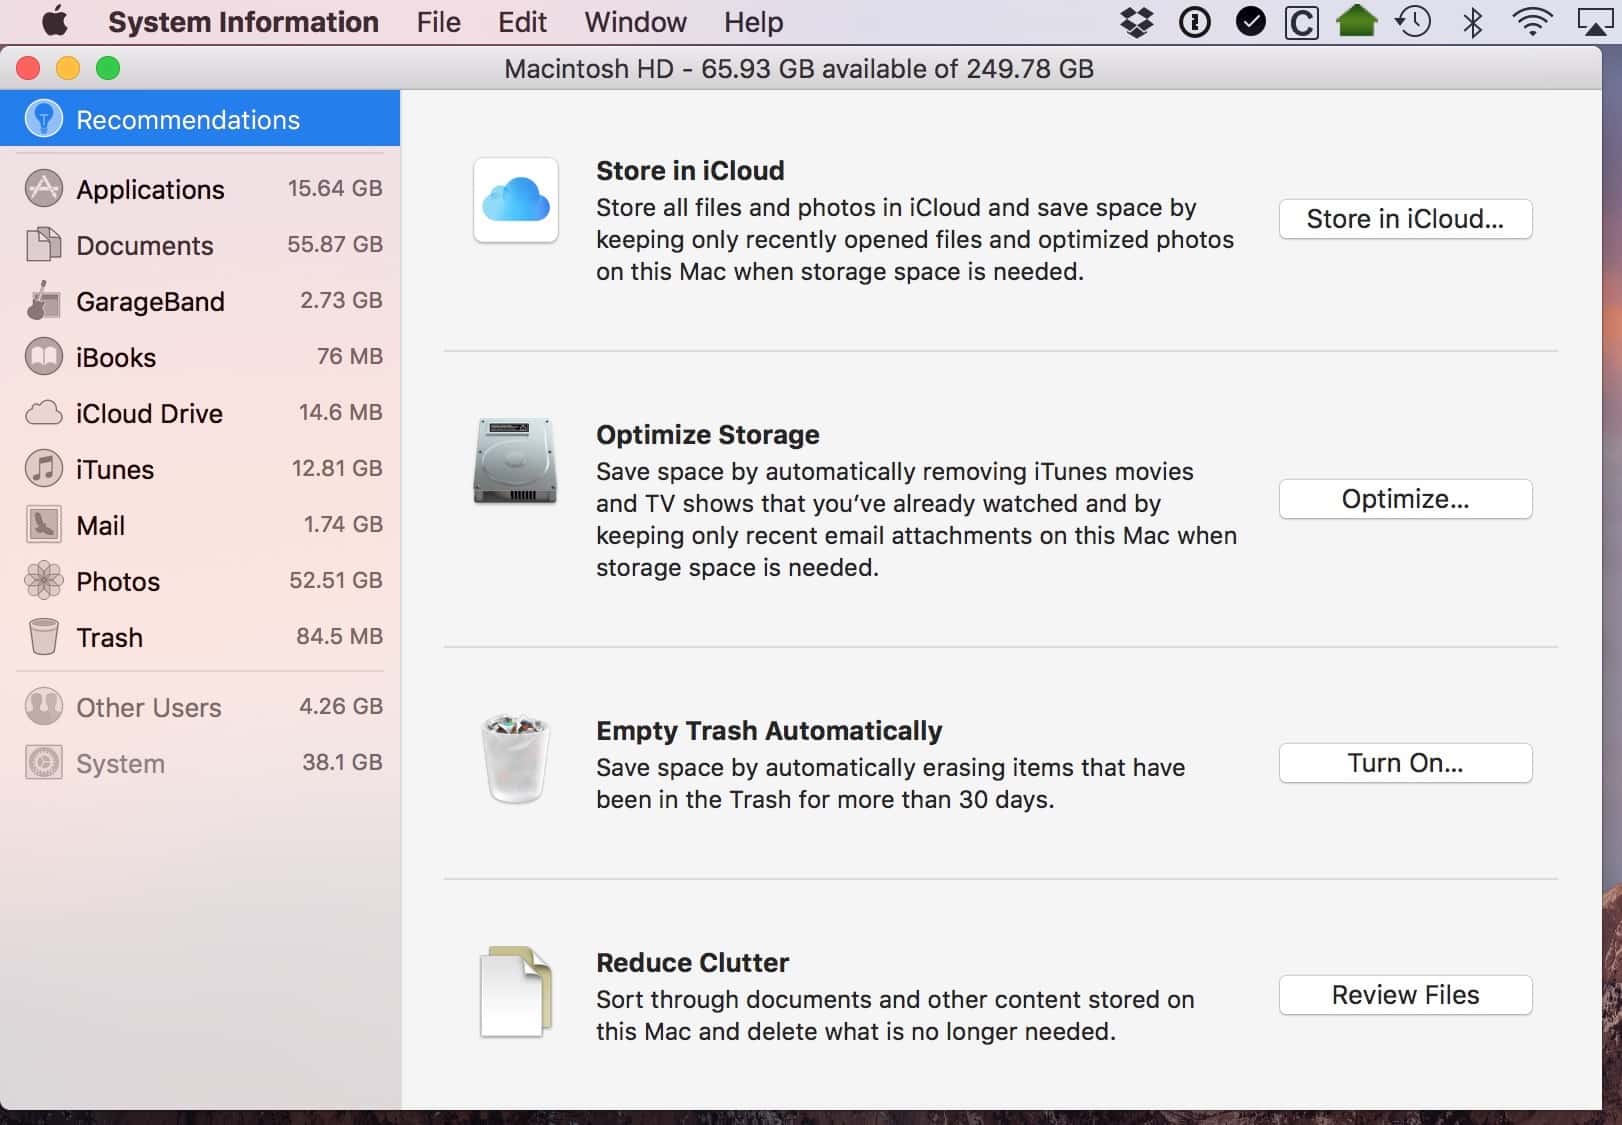
Task: Click the green house menu bar icon
Action: (1356, 21)
